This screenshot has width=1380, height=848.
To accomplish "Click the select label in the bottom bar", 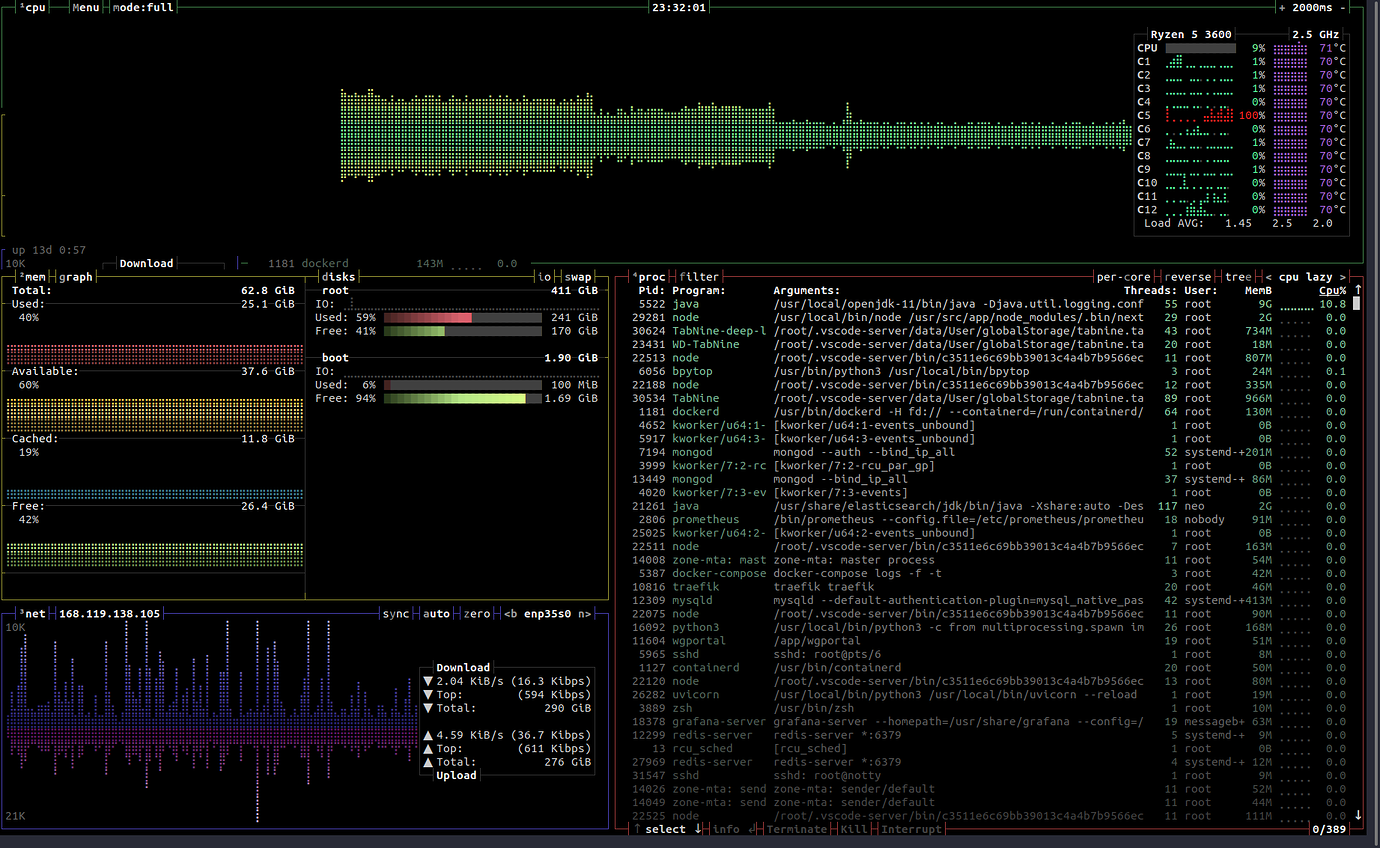I will click(x=666, y=829).
